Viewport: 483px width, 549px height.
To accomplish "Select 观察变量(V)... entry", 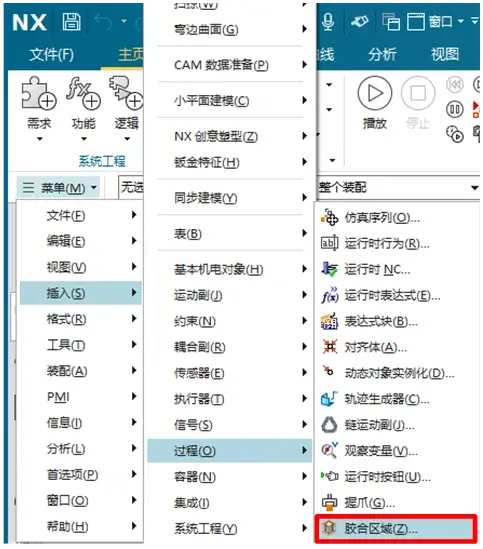I will pyautogui.click(x=396, y=451).
